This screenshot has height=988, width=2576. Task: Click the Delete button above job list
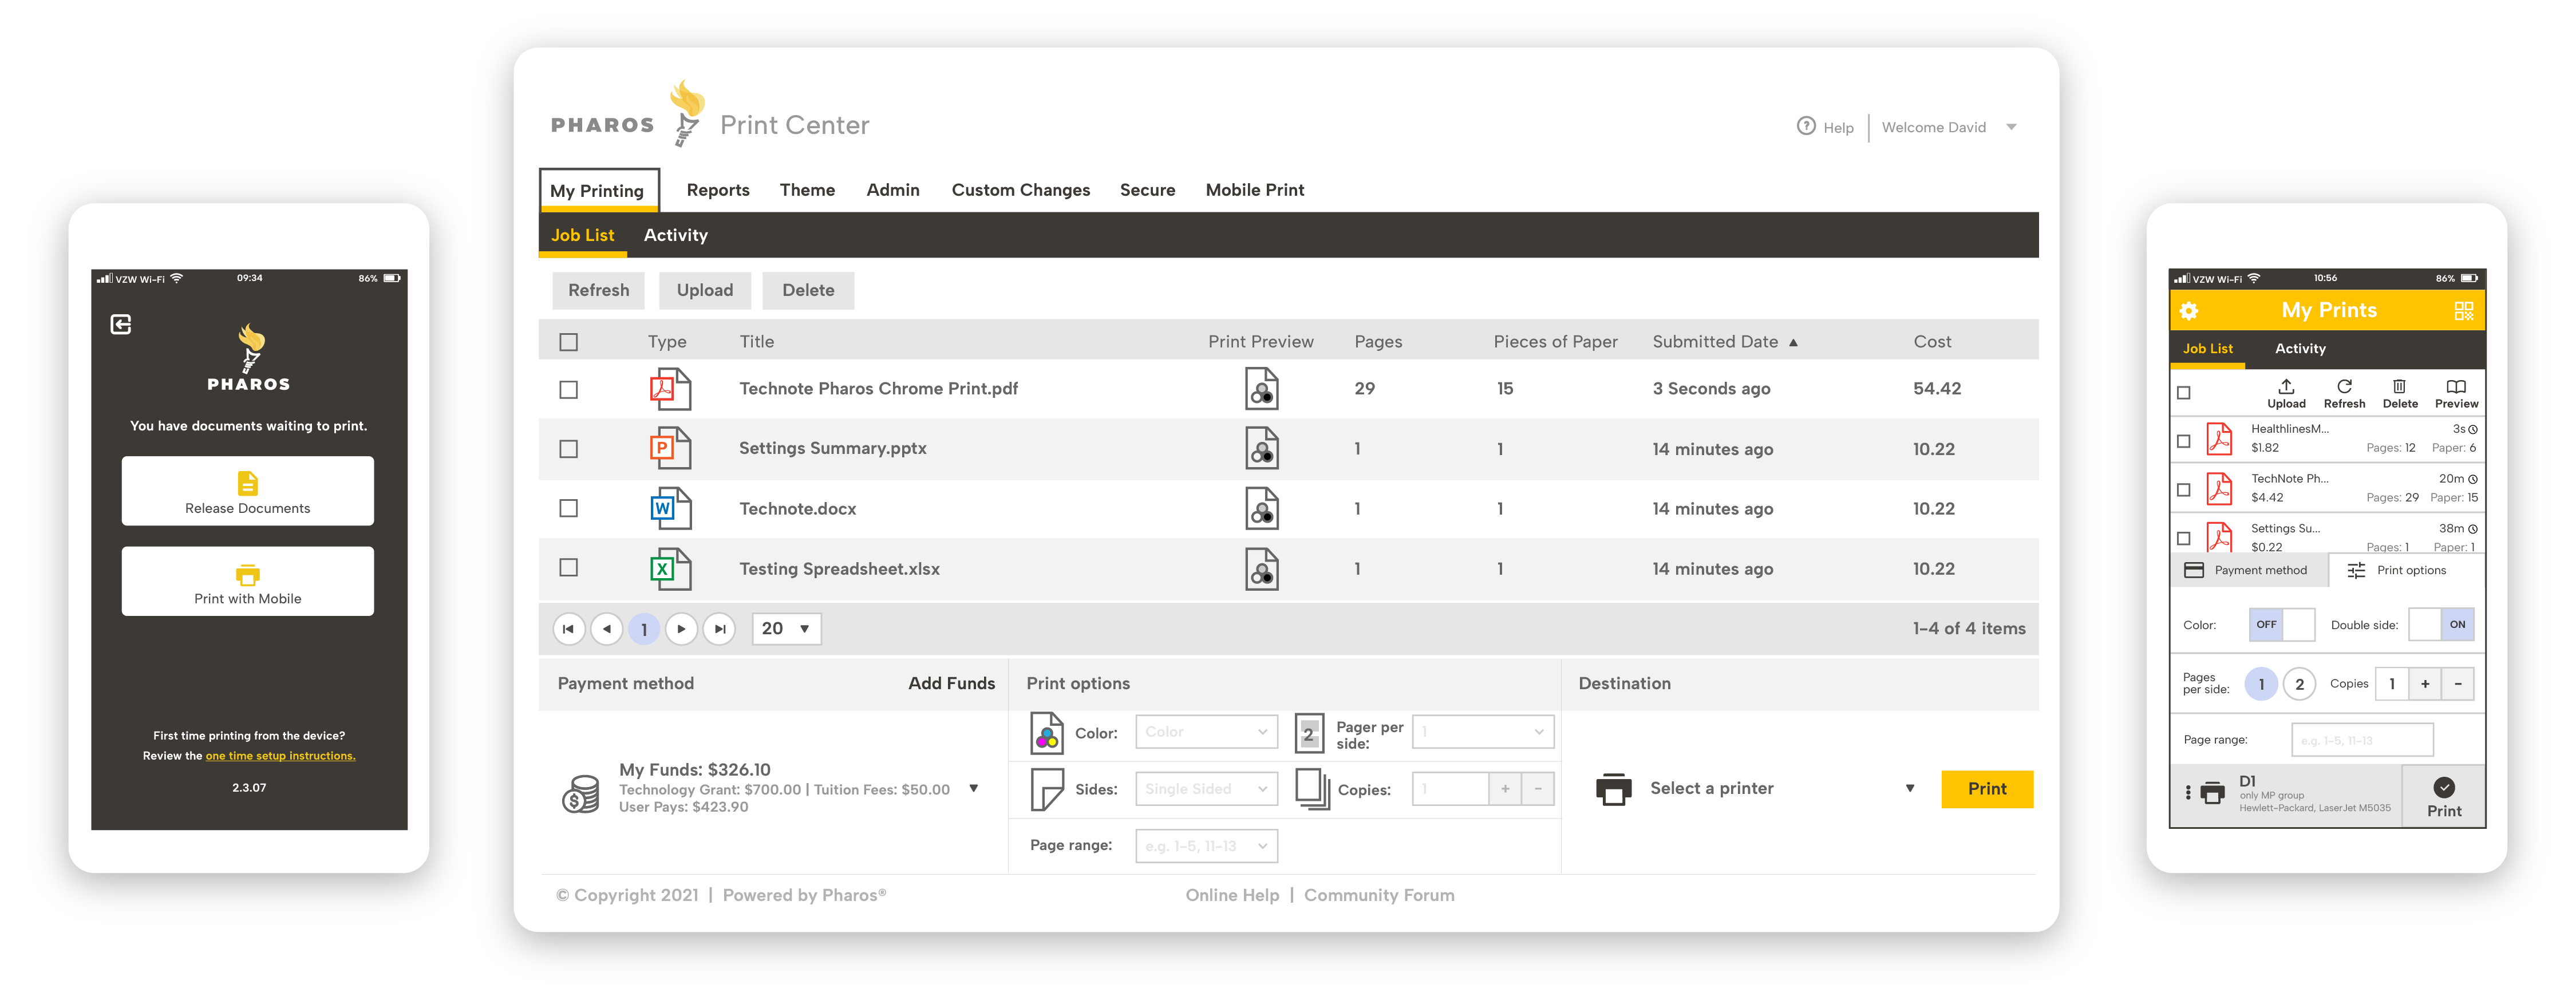pyautogui.click(x=808, y=290)
